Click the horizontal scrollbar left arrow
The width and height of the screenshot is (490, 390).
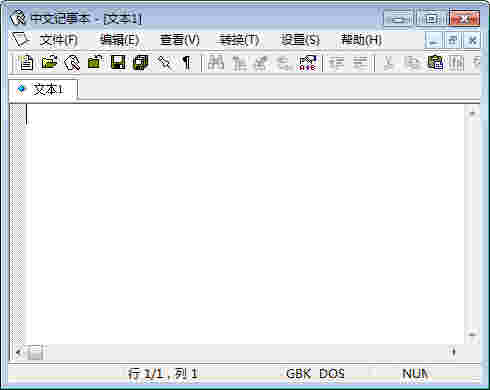tap(19, 352)
